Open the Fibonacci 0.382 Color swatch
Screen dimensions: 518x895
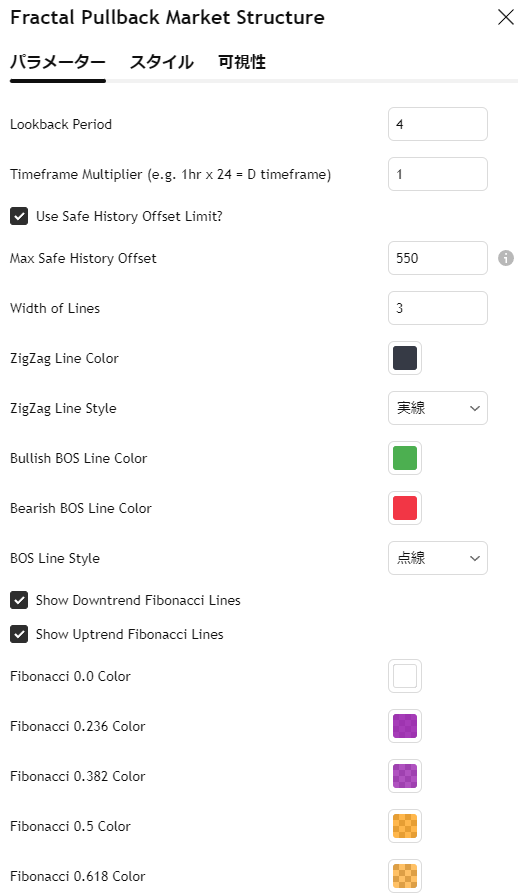coord(405,776)
